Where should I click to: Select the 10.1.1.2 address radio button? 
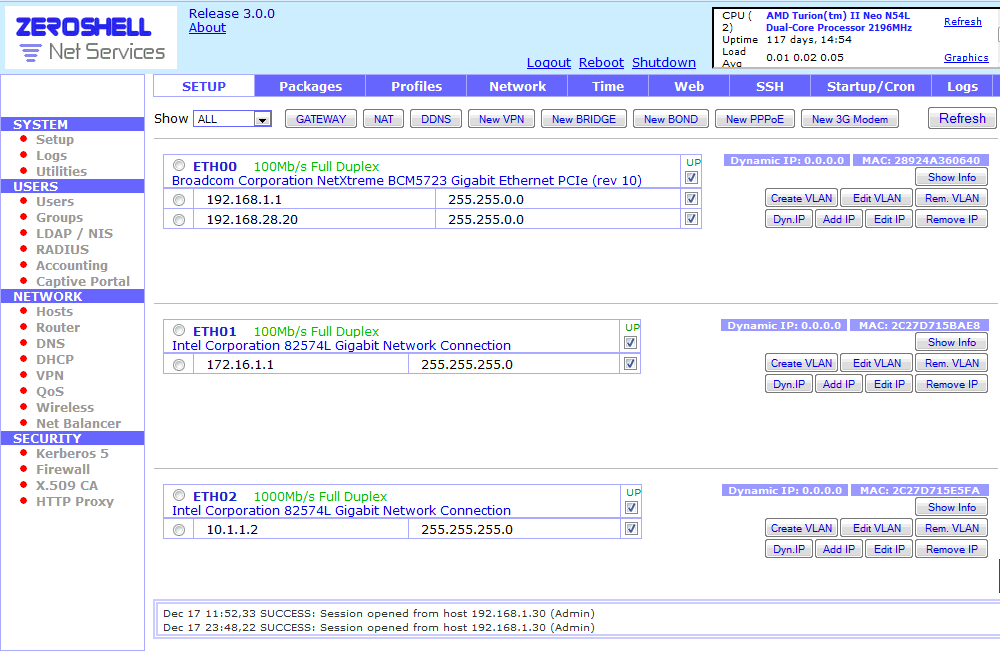tap(179, 529)
